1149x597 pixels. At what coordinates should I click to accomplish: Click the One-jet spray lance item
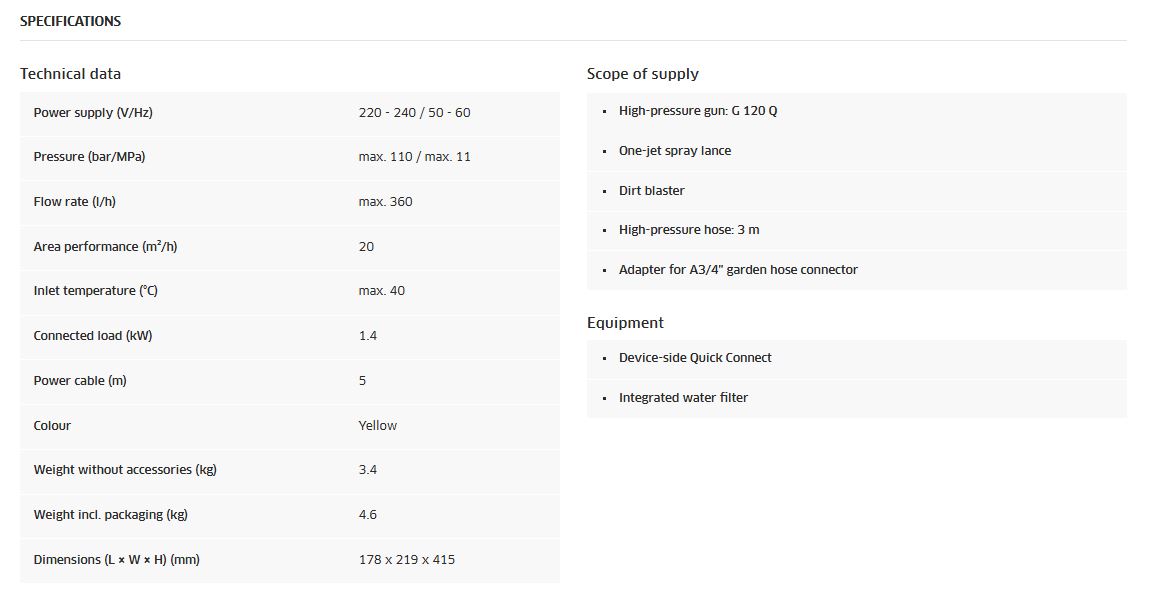pos(675,151)
